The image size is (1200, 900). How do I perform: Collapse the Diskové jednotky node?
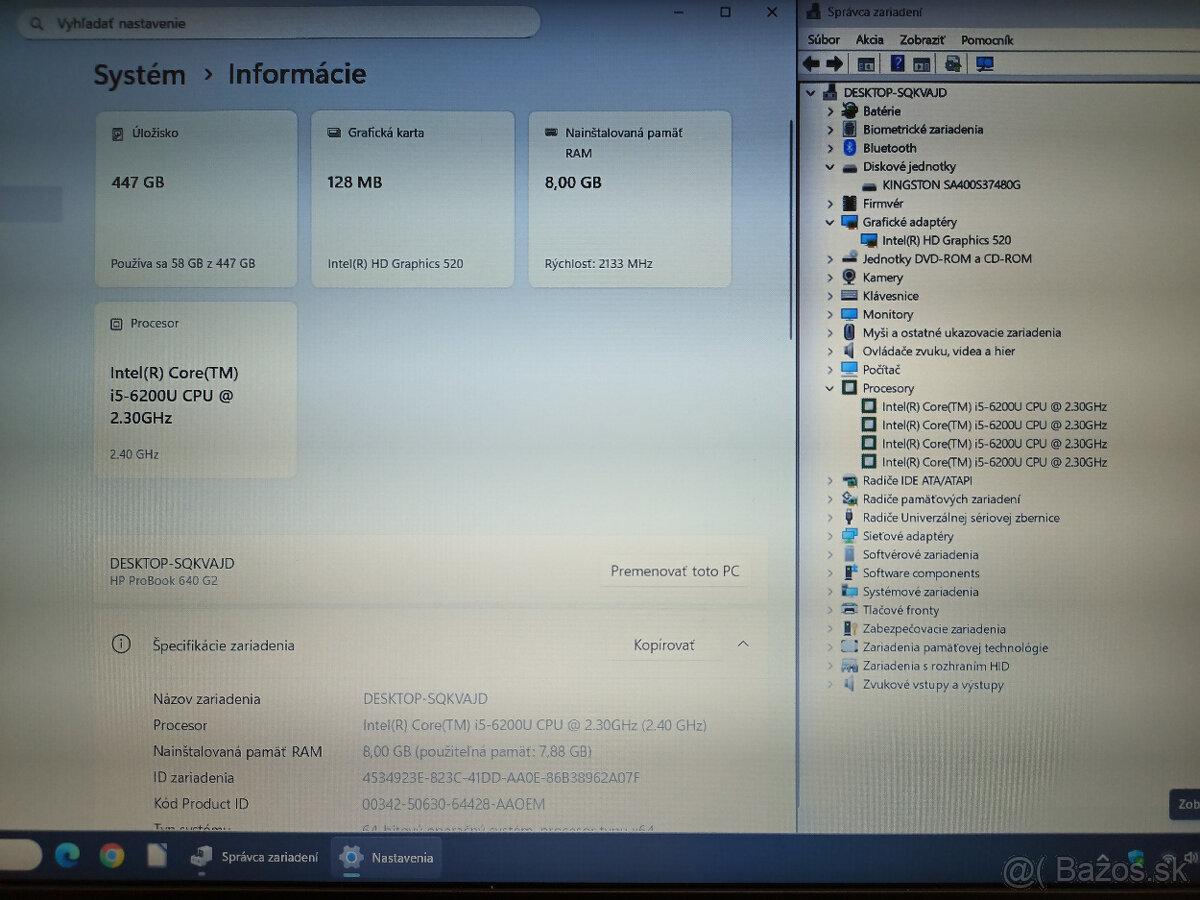831,166
